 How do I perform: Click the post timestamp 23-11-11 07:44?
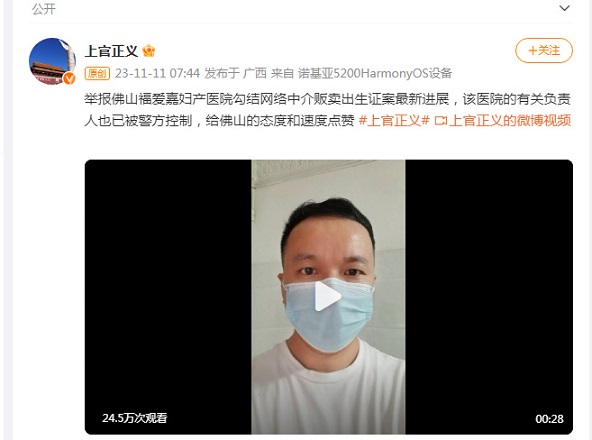tap(157, 73)
